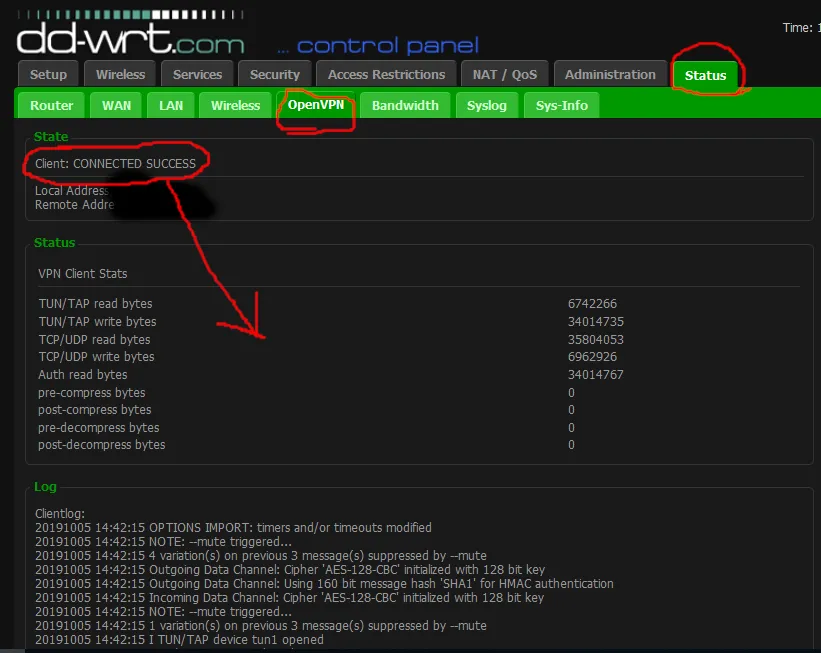Screen dimensions: 821x653
Task: Go to the Services tab
Action: (197, 74)
